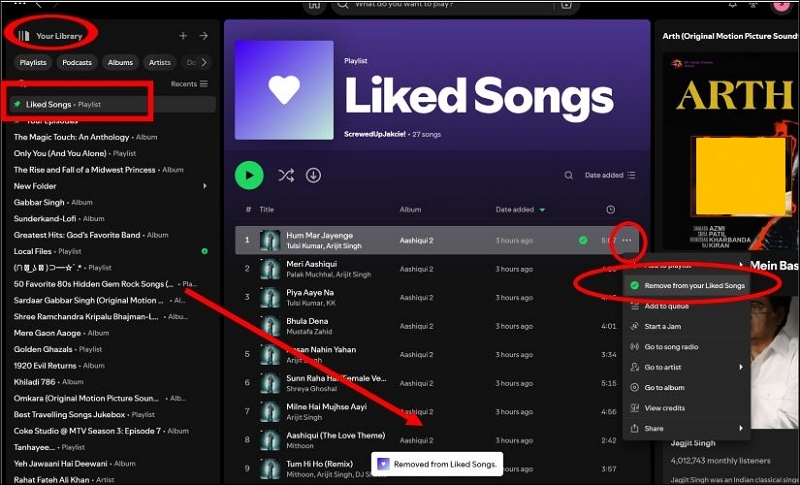Sort by duration clock icon header
Screen dimensions: 800x485
tap(610, 210)
